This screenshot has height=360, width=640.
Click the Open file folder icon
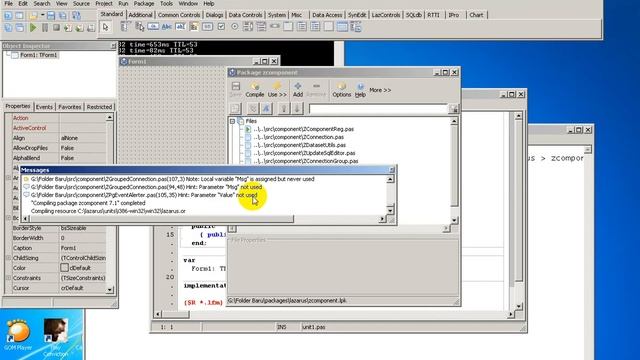33,16
